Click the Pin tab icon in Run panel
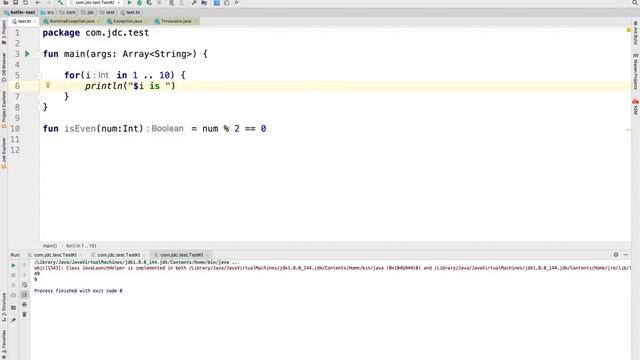The height and width of the screenshot is (360, 640). click(13, 320)
